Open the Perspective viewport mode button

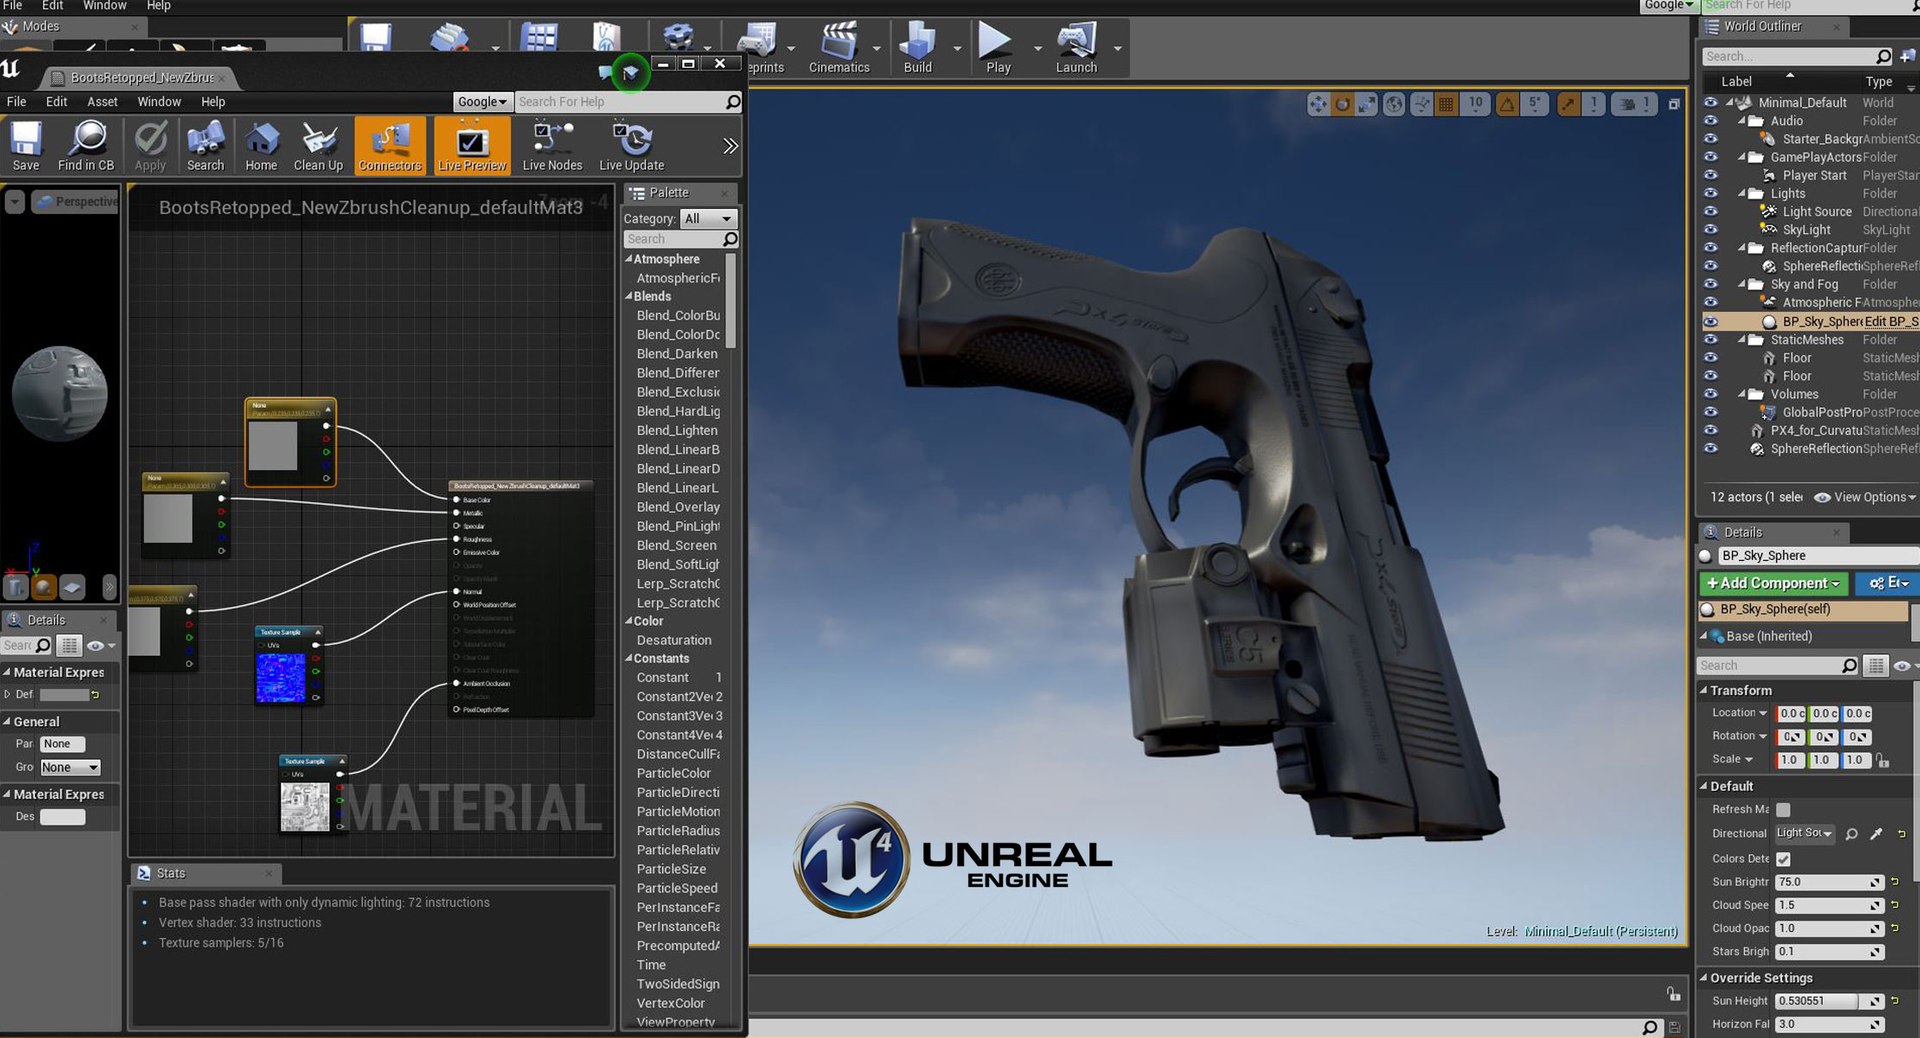(77, 202)
